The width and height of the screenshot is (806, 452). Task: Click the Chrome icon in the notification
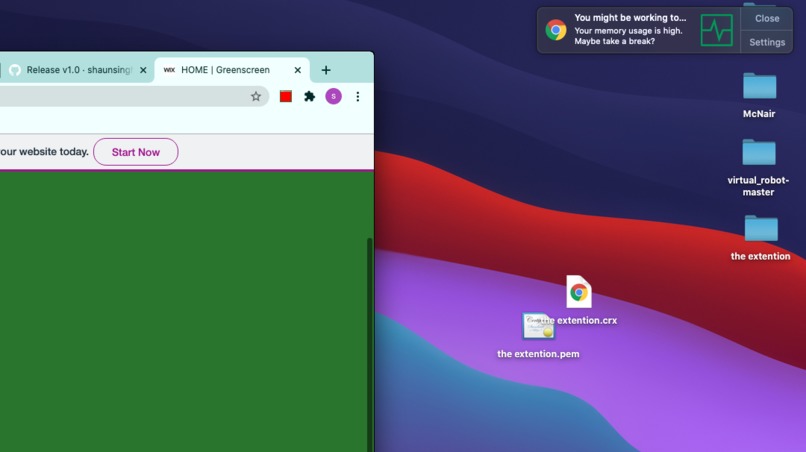(x=556, y=30)
